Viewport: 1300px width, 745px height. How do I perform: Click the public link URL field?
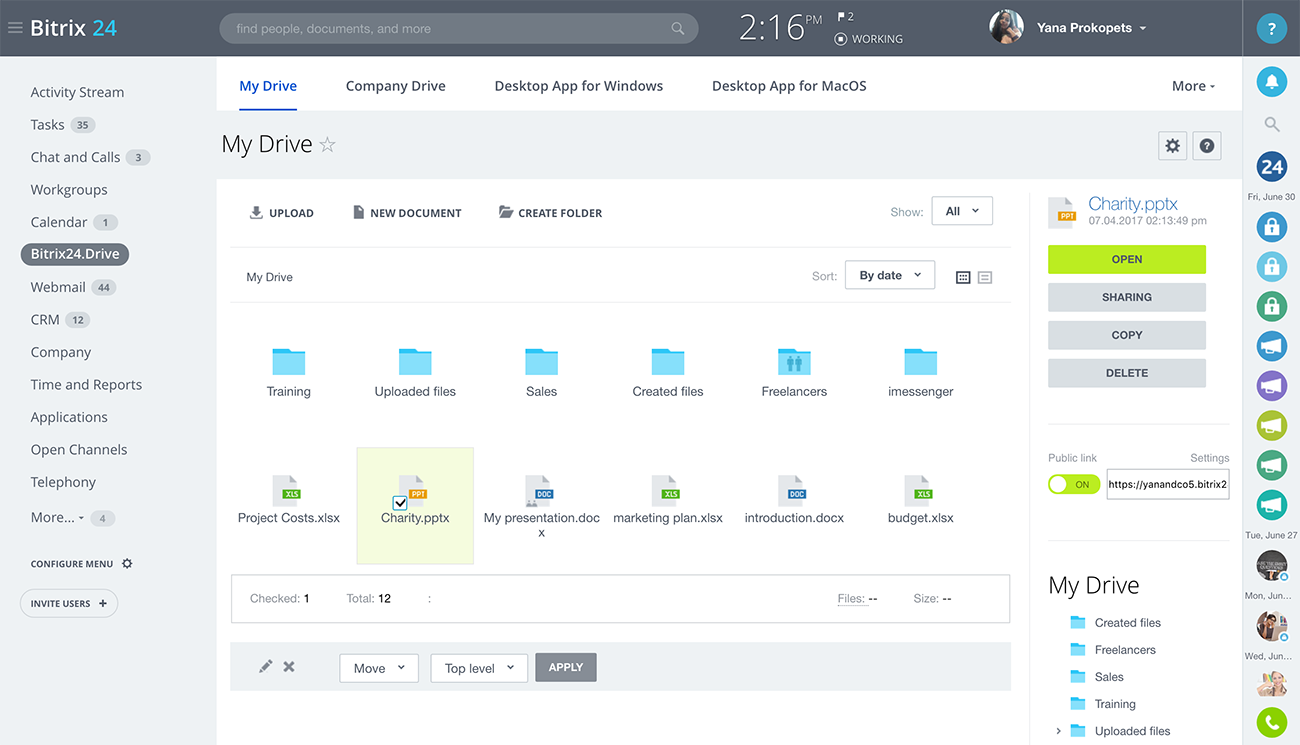(x=1167, y=483)
